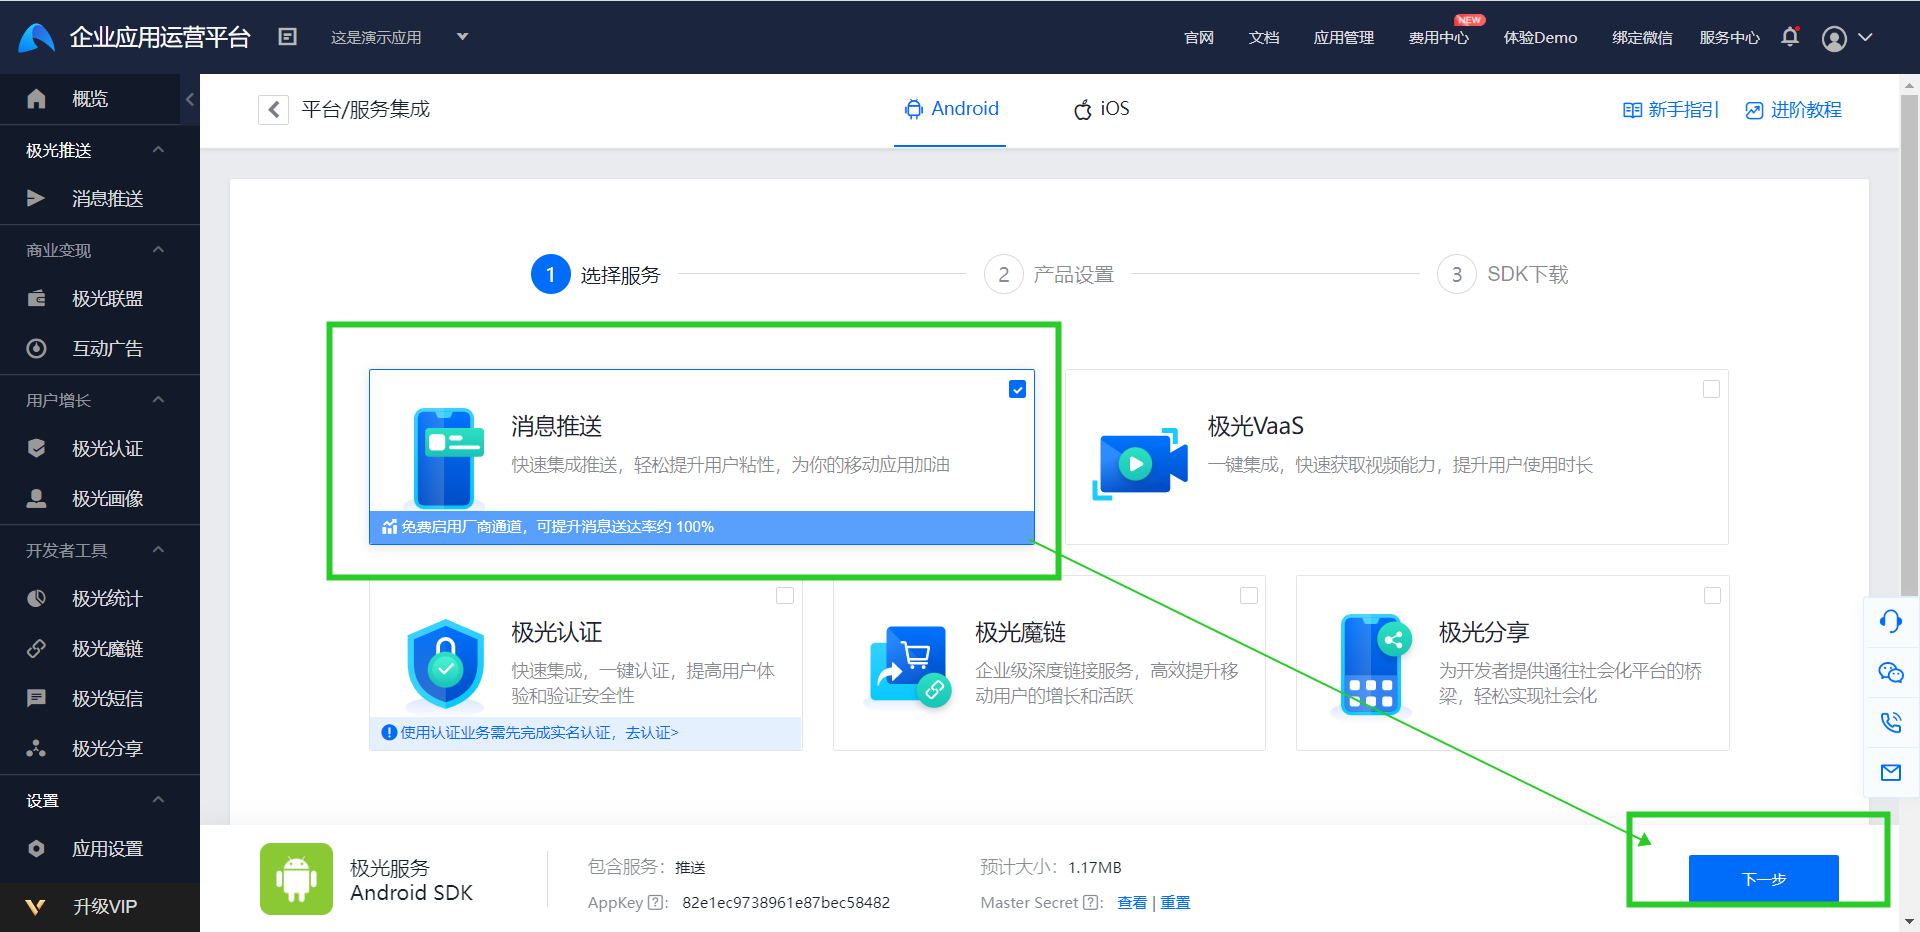Image resolution: width=1920 pixels, height=932 pixels.
Task: Switch to the Android tab
Action: [951, 109]
